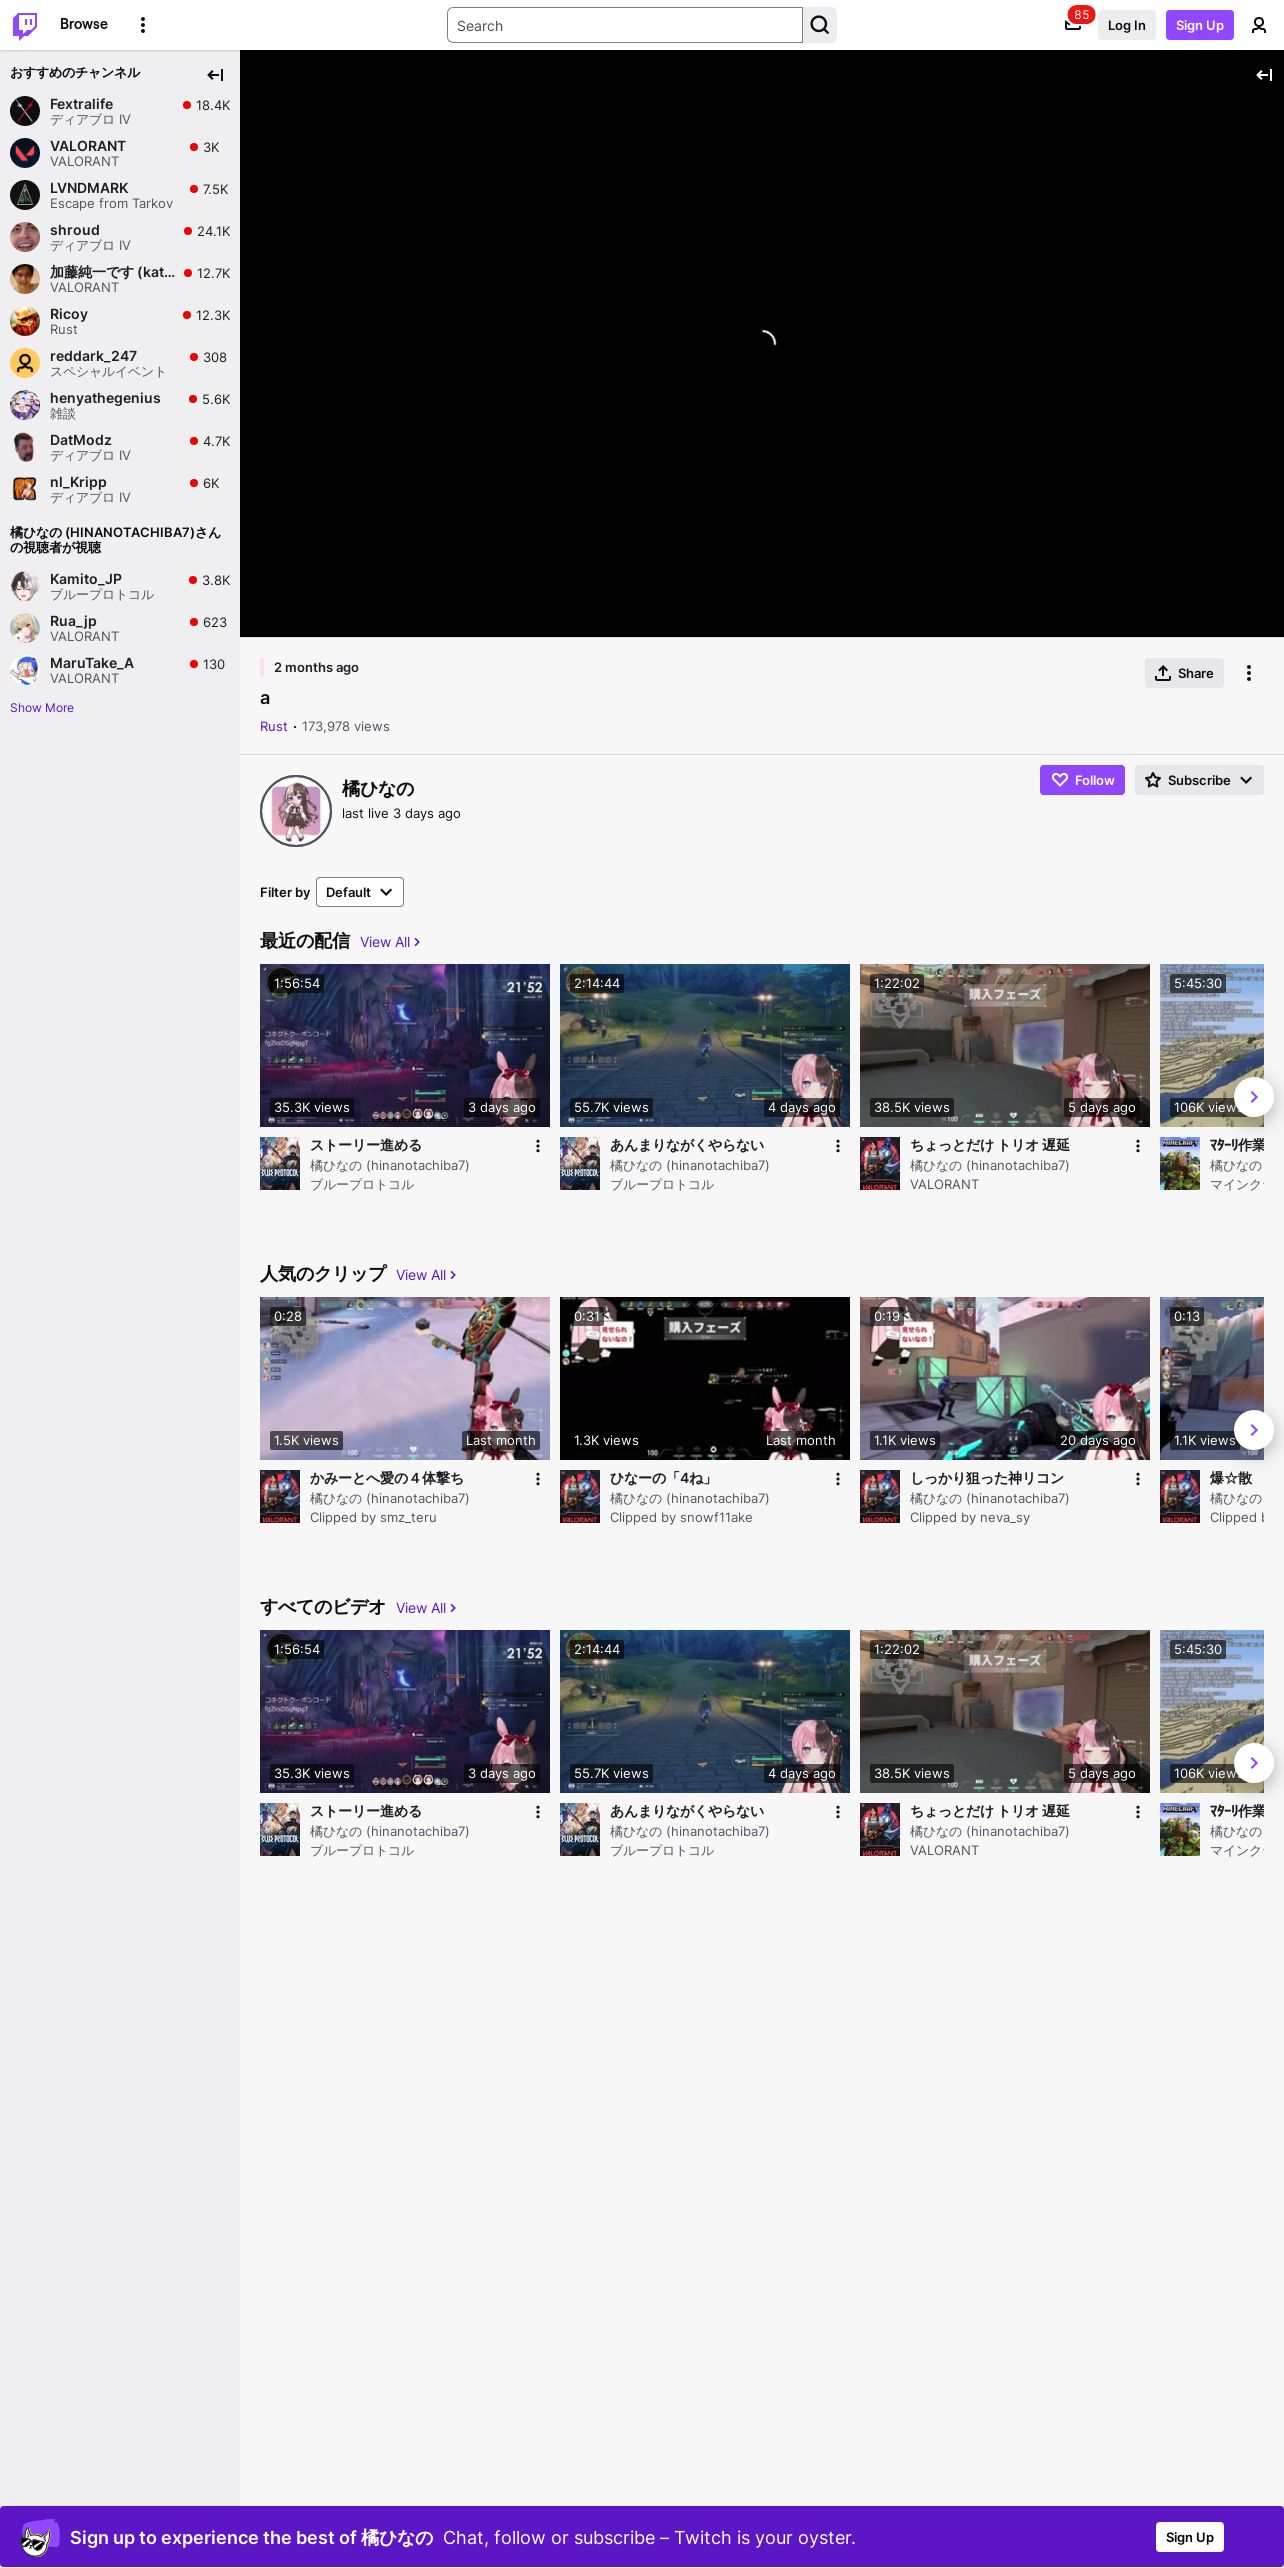Click Clipped by neva_sy text
The height and width of the screenshot is (2568, 1284).
[970, 1518]
